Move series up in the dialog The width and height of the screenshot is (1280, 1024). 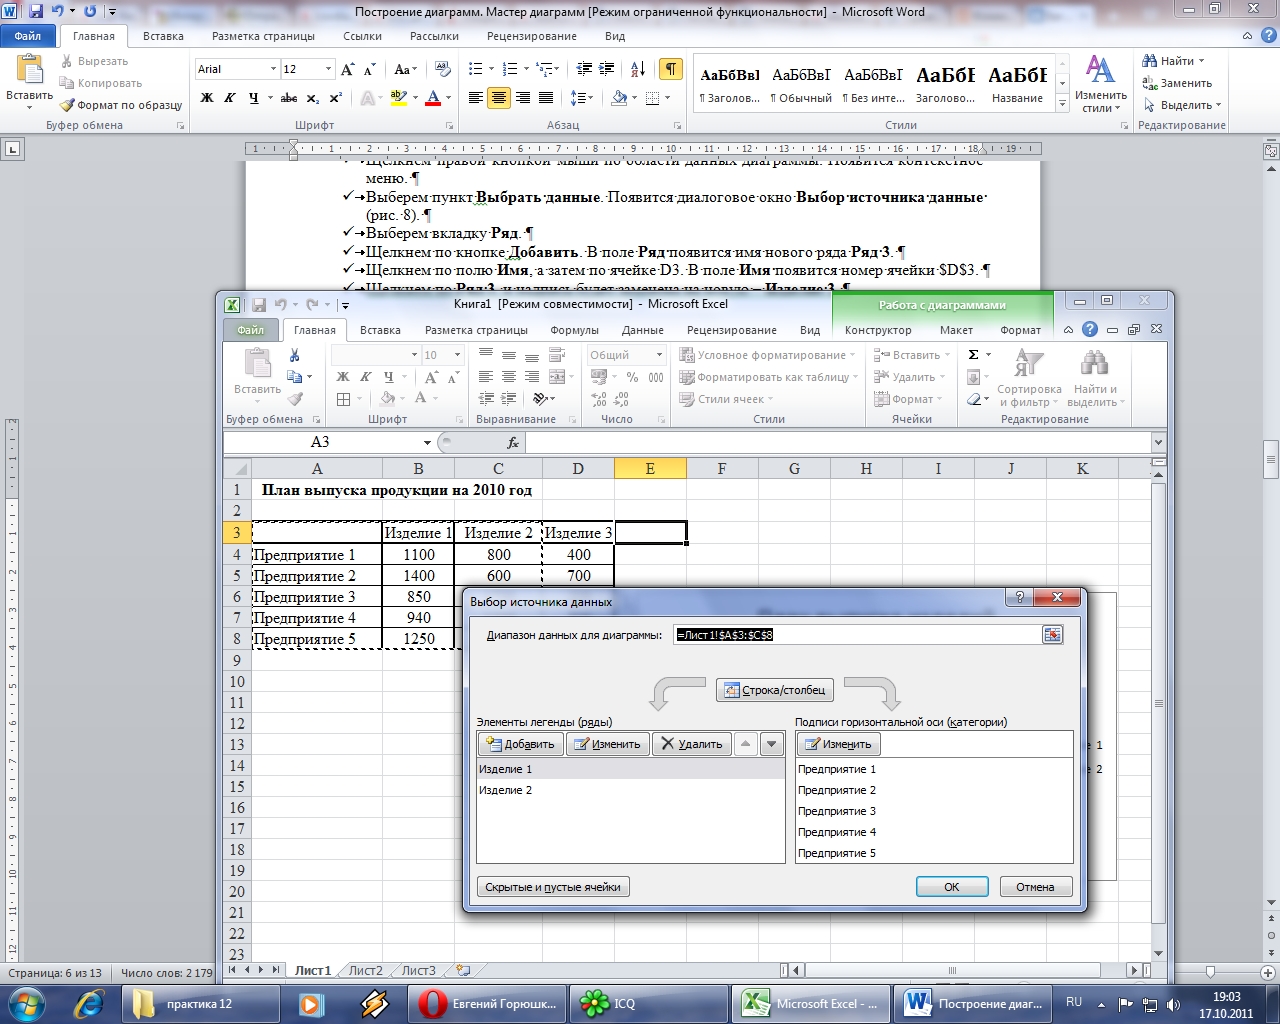[x=746, y=744]
